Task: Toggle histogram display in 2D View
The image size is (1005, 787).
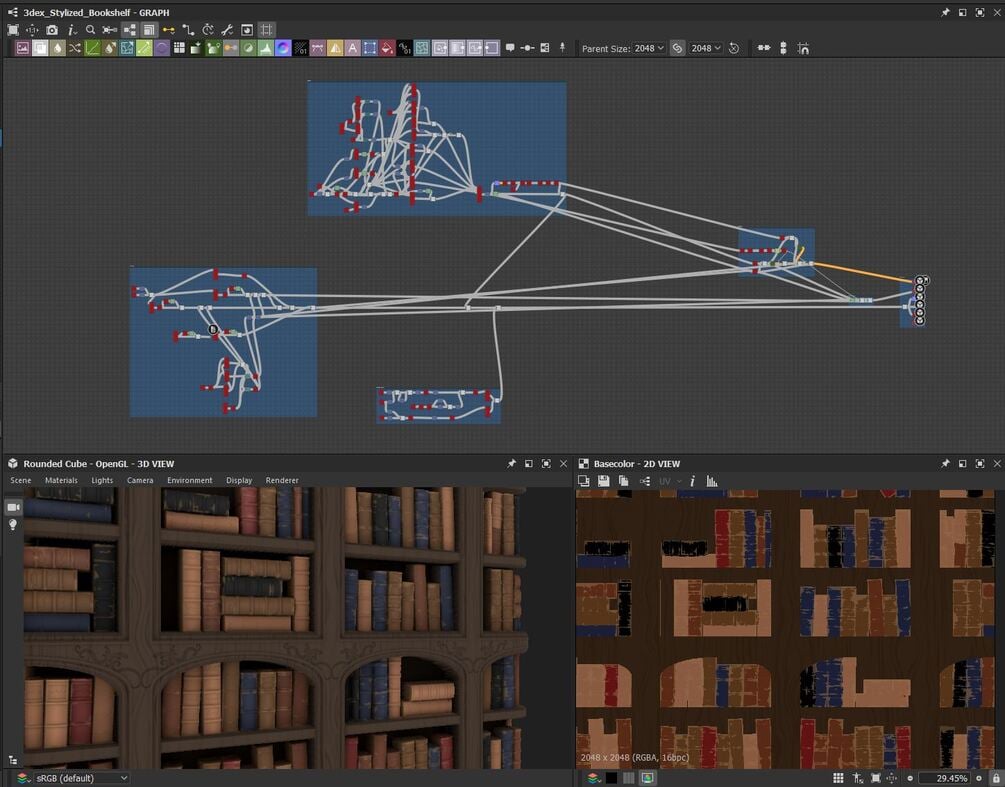Action: 711,481
